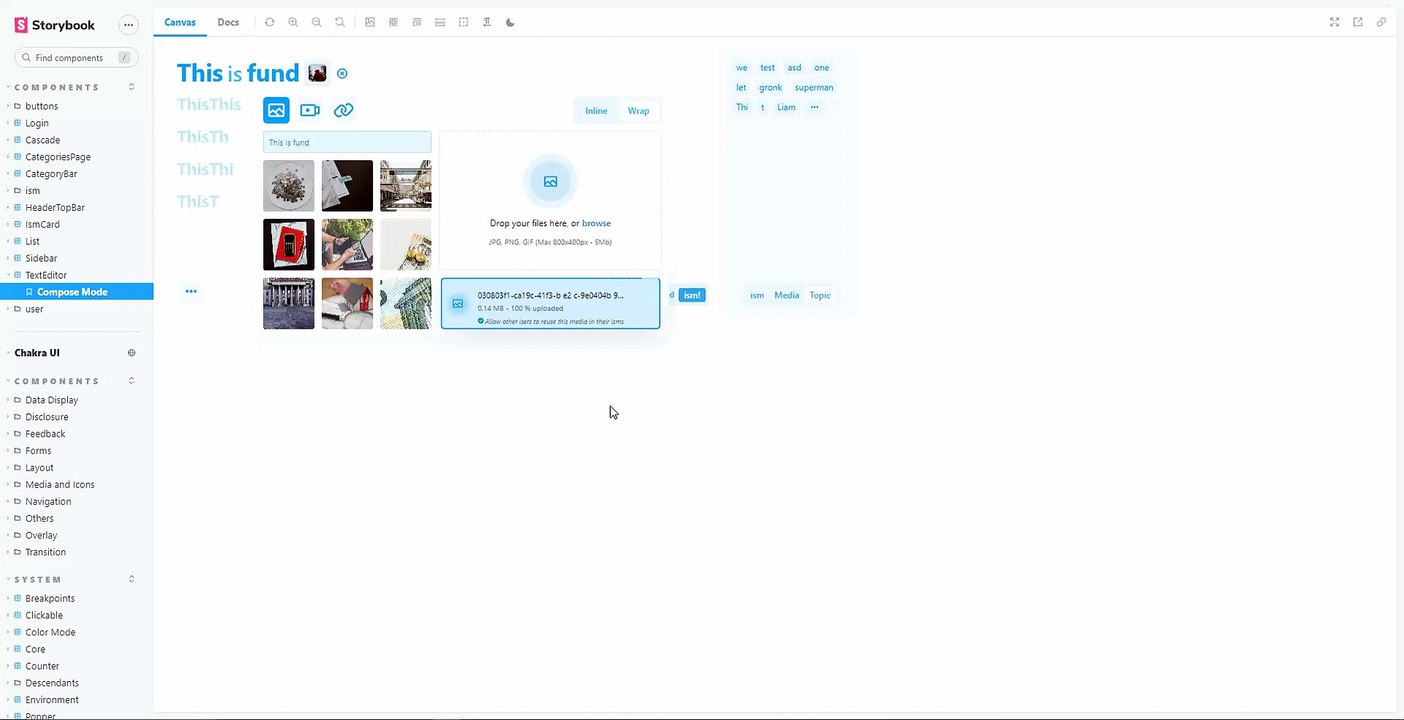Toggle the outline dashed-square icon

[x=463, y=22]
